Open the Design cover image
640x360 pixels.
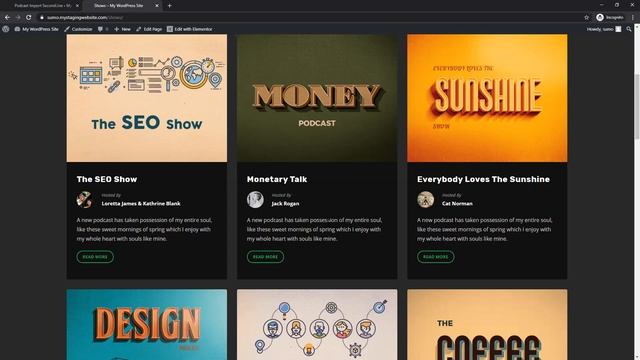coord(147,325)
